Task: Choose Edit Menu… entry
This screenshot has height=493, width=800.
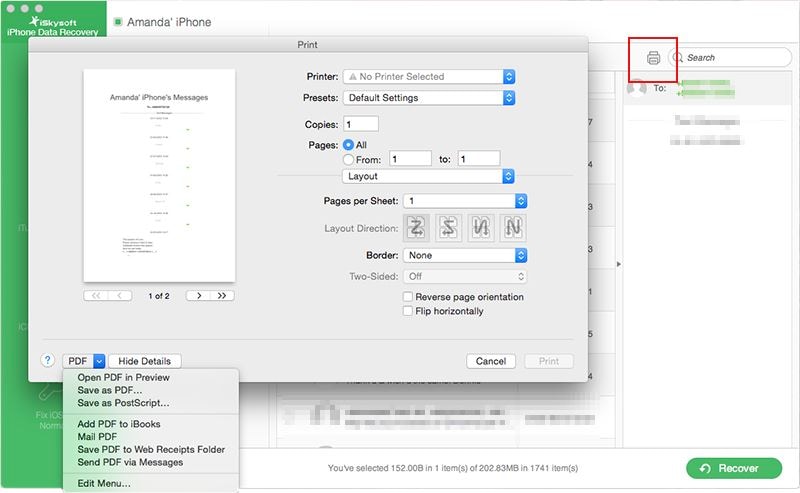Action: (x=104, y=483)
